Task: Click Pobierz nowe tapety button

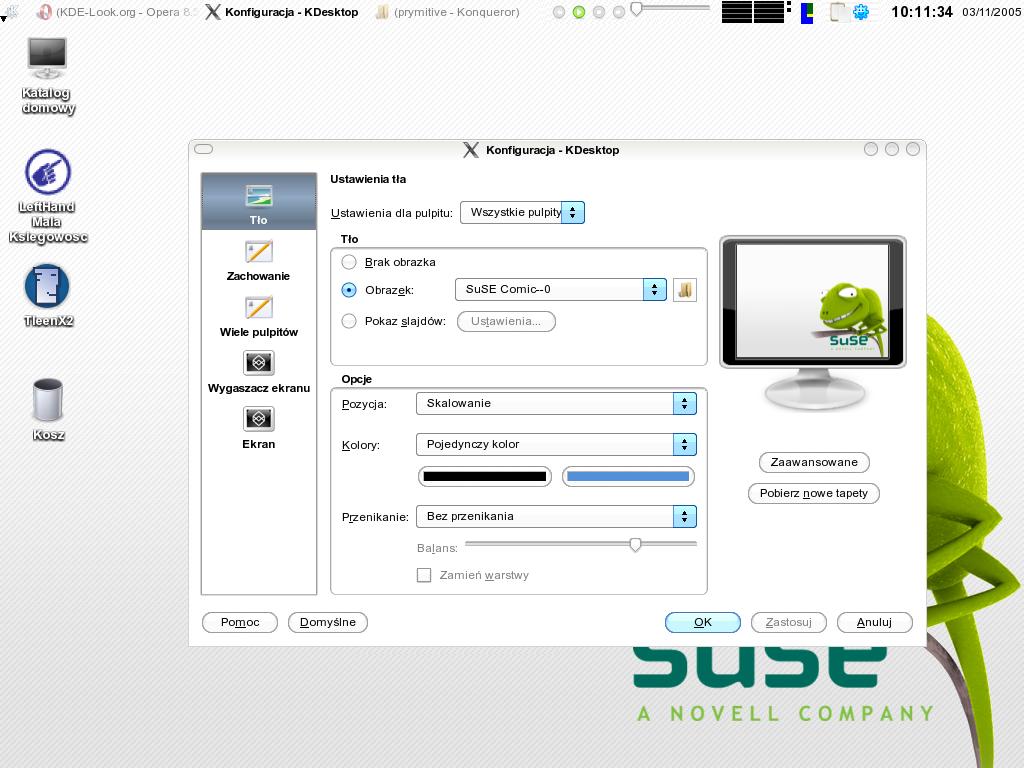Action: (x=814, y=494)
